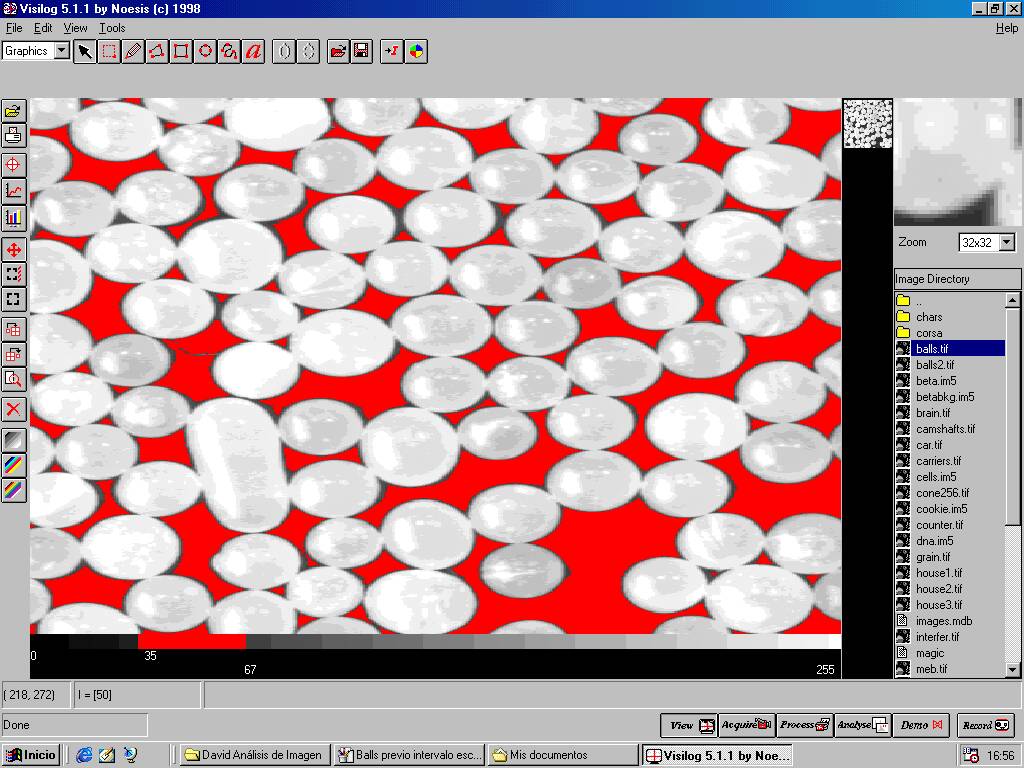Select the text annotation 'a' tool
This screenshot has width=1024, height=768.
pyautogui.click(x=254, y=51)
